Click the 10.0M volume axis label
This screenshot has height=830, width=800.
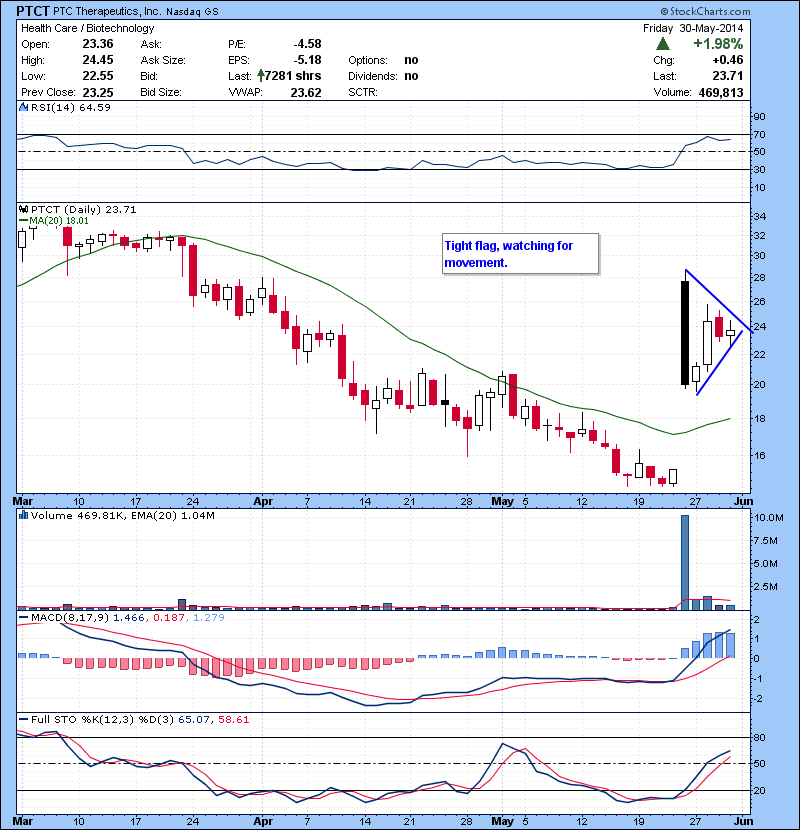[x=768, y=518]
